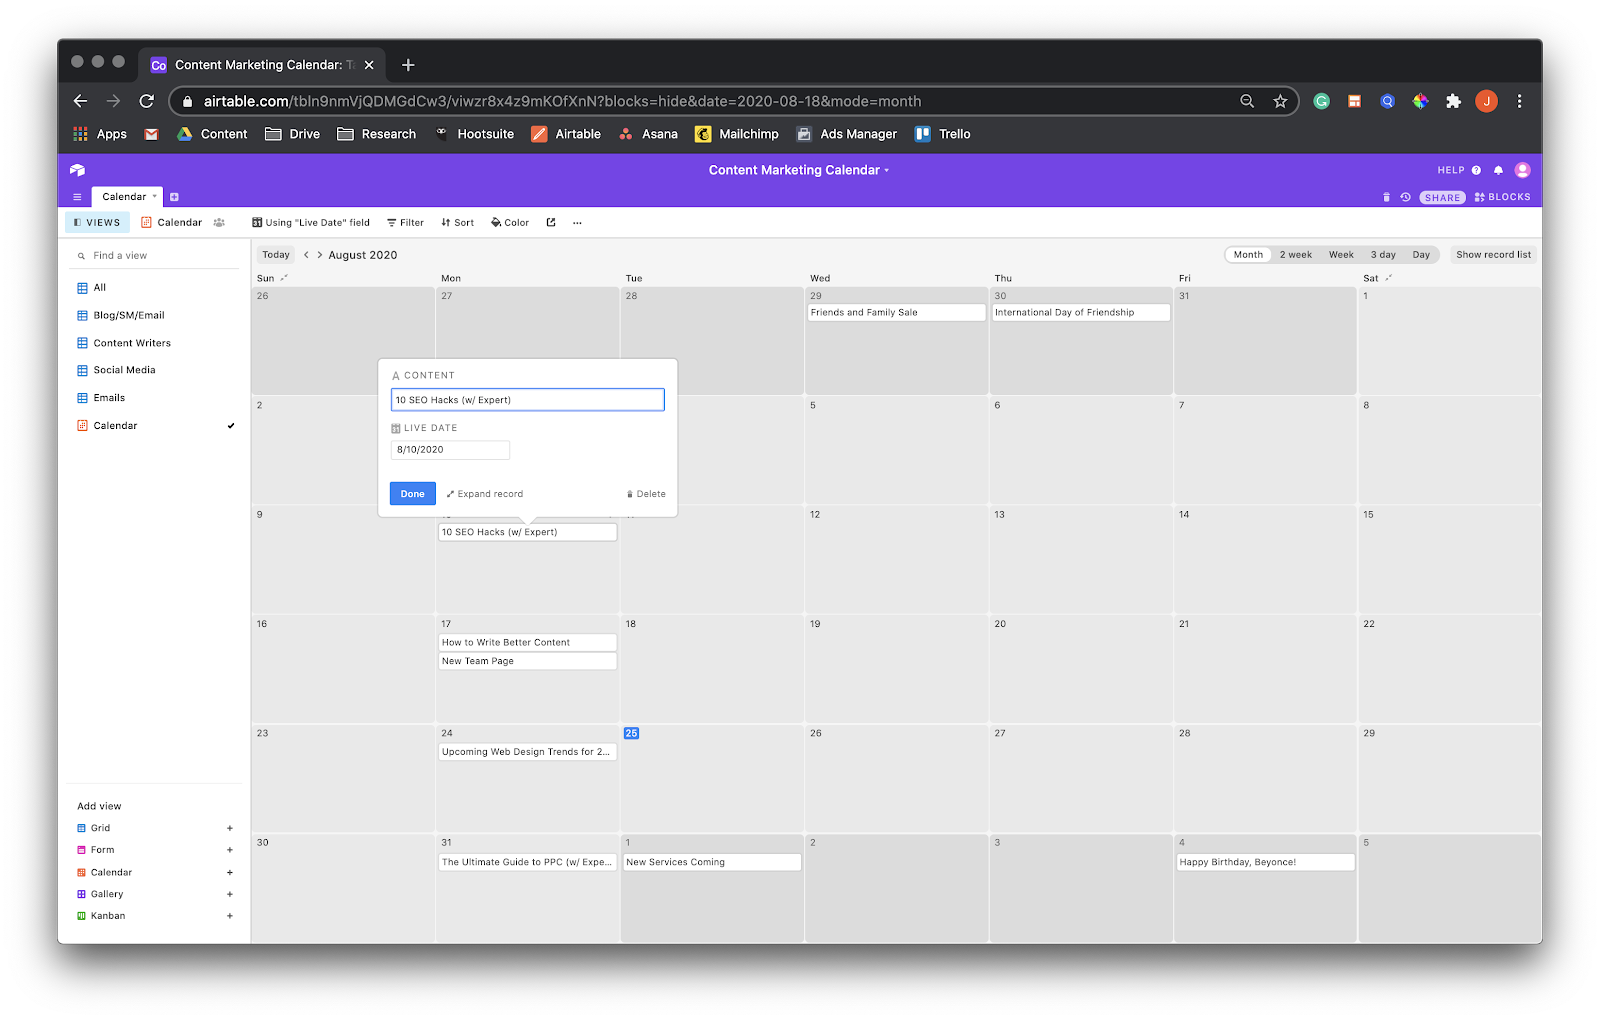1600x1020 pixels.
Task: Open the Mailchimp bookmark
Action: [x=737, y=134]
